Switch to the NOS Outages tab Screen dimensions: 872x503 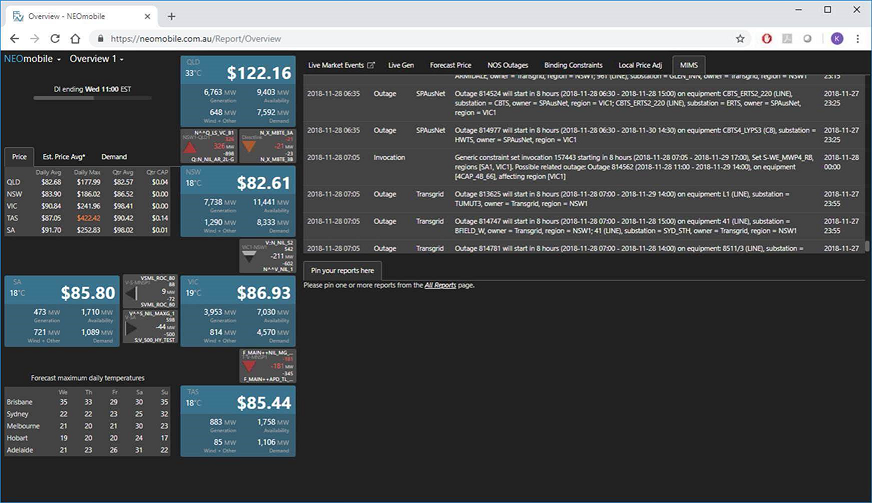point(508,65)
